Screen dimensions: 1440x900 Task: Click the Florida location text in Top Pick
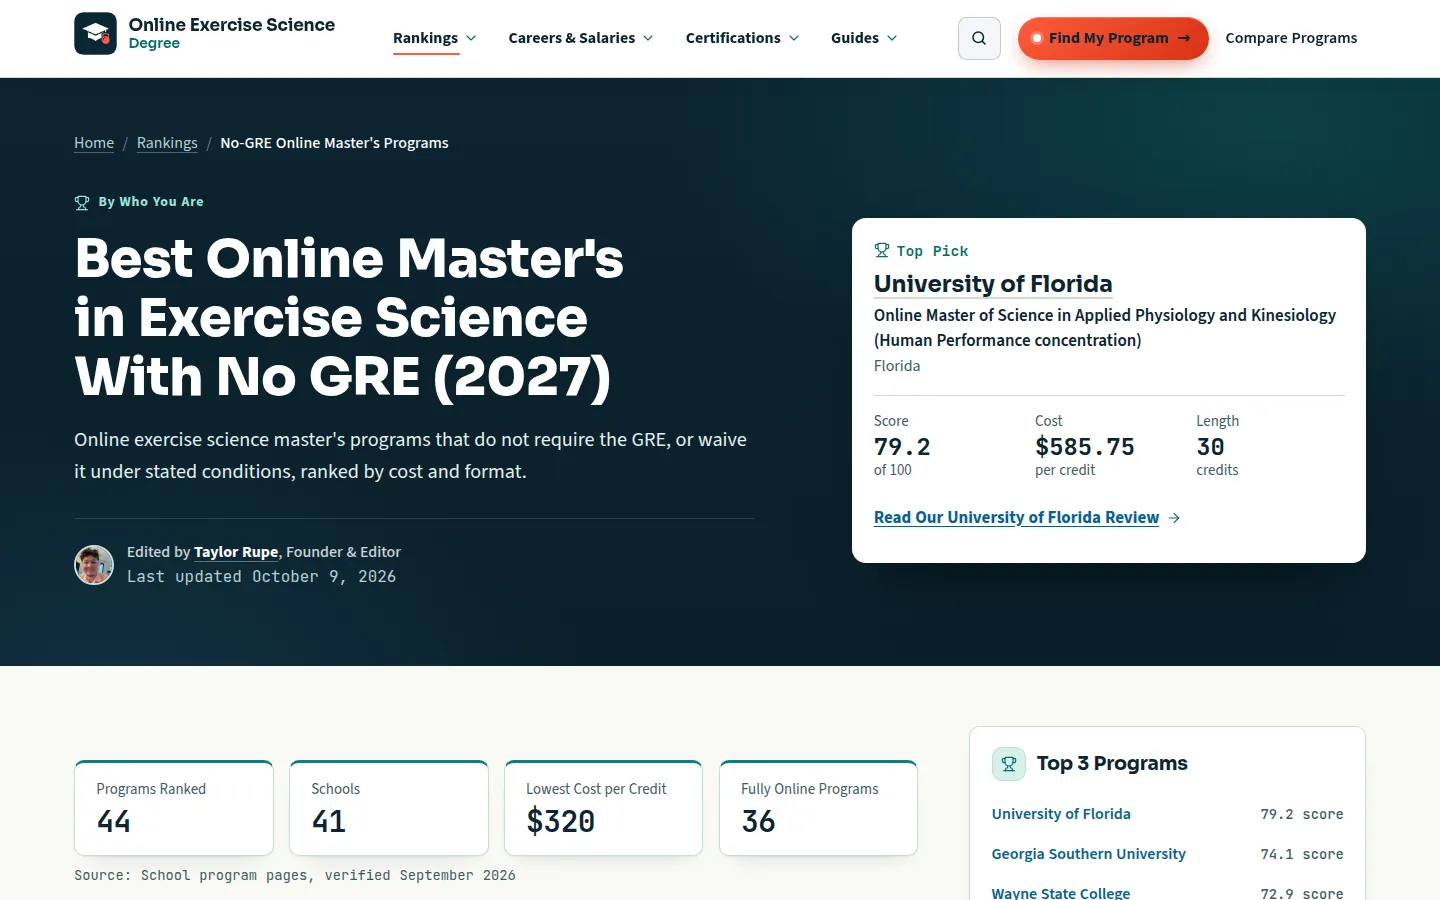[x=897, y=366]
